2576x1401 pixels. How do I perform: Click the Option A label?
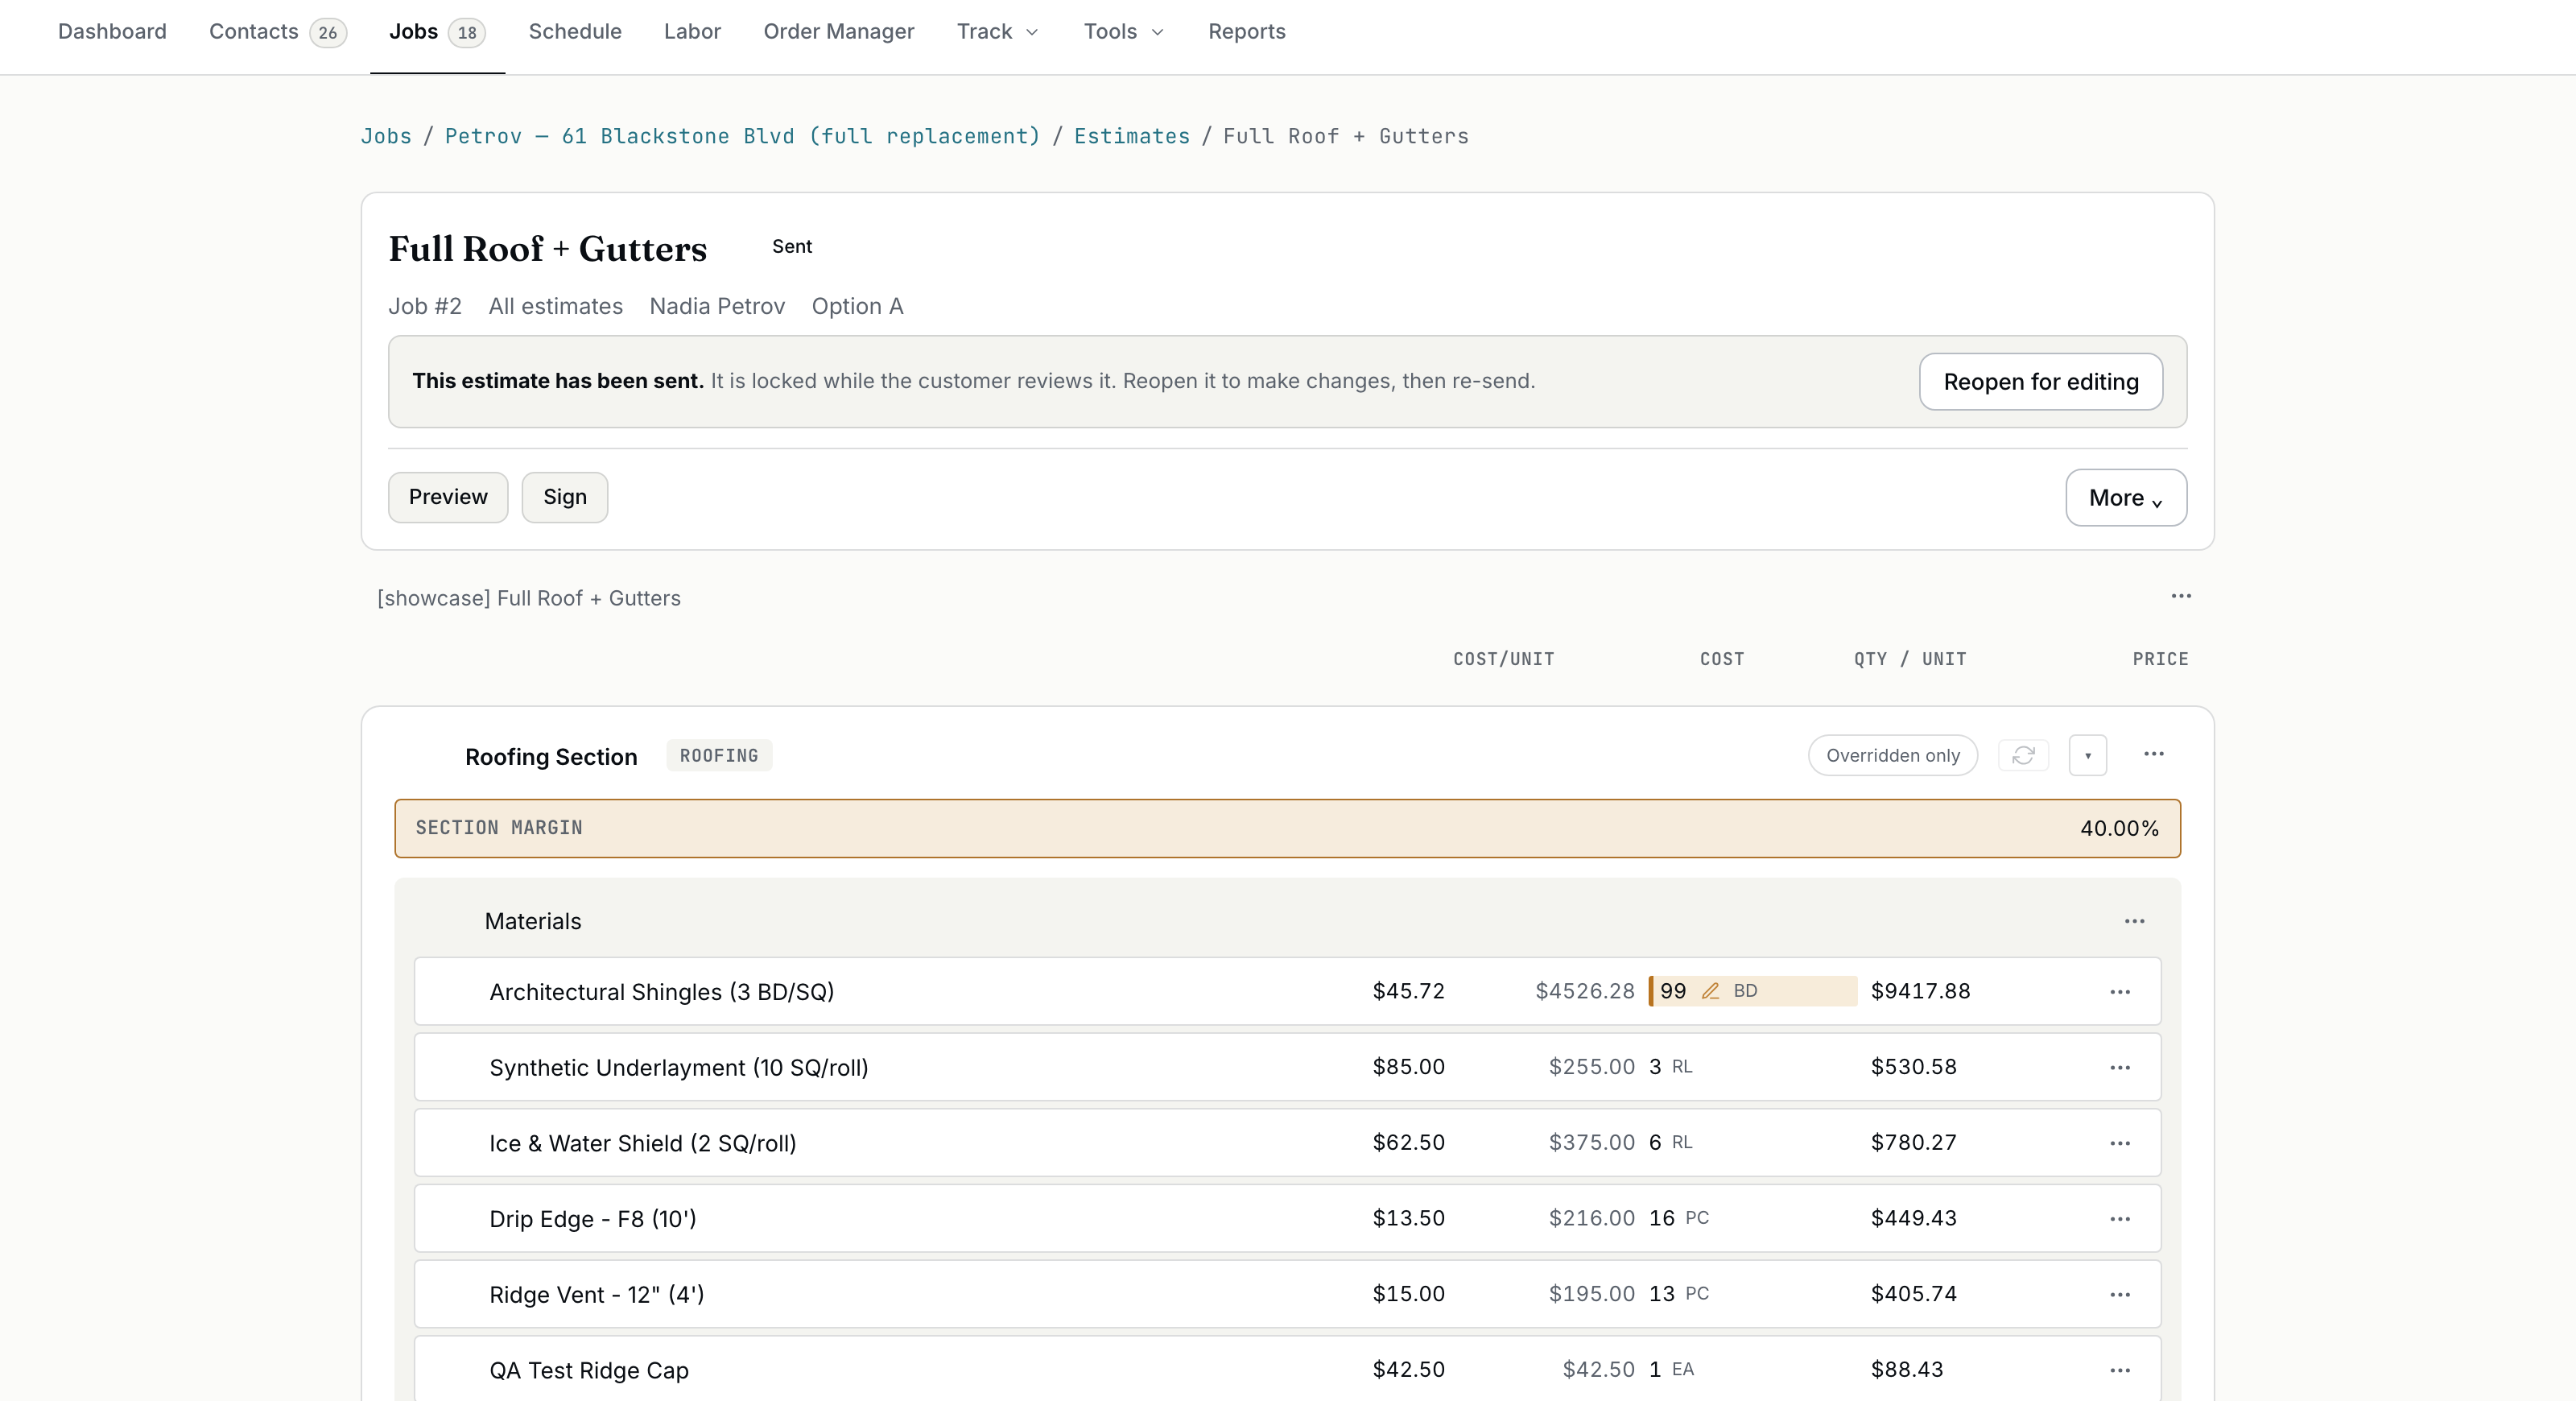click(857, 306)
